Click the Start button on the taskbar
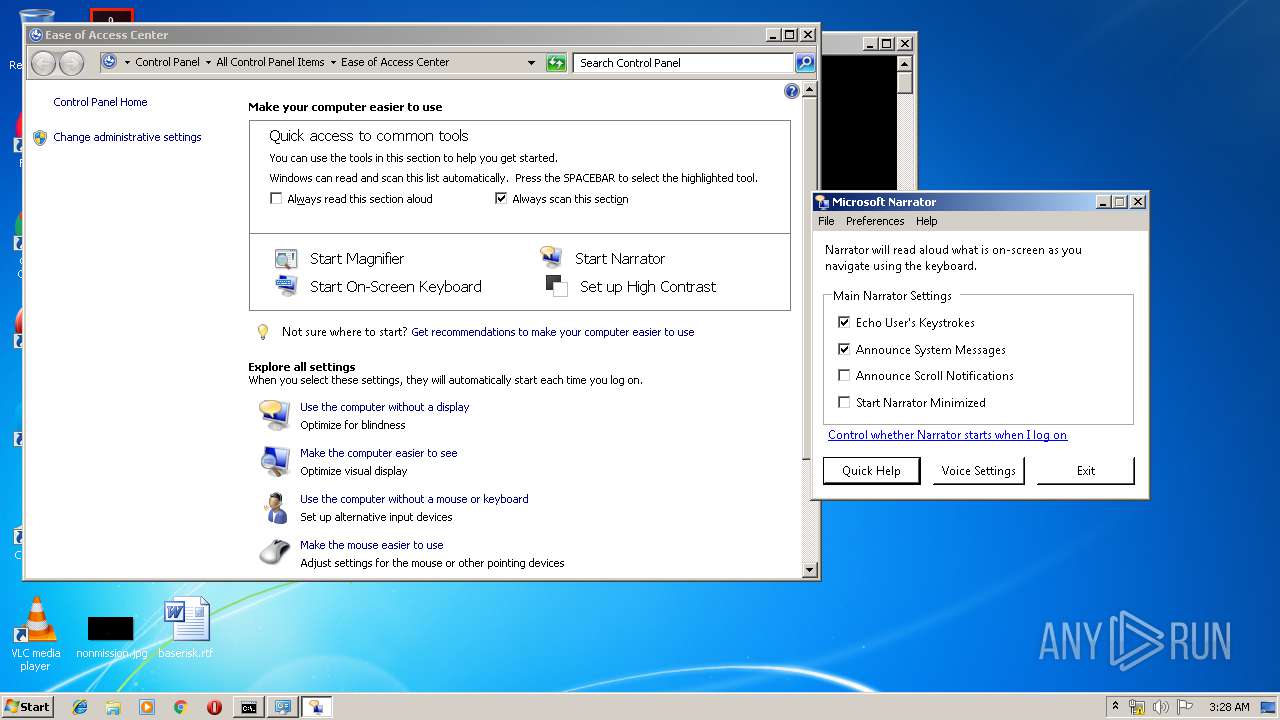1280x720 pixels. (x=27, y=707)
